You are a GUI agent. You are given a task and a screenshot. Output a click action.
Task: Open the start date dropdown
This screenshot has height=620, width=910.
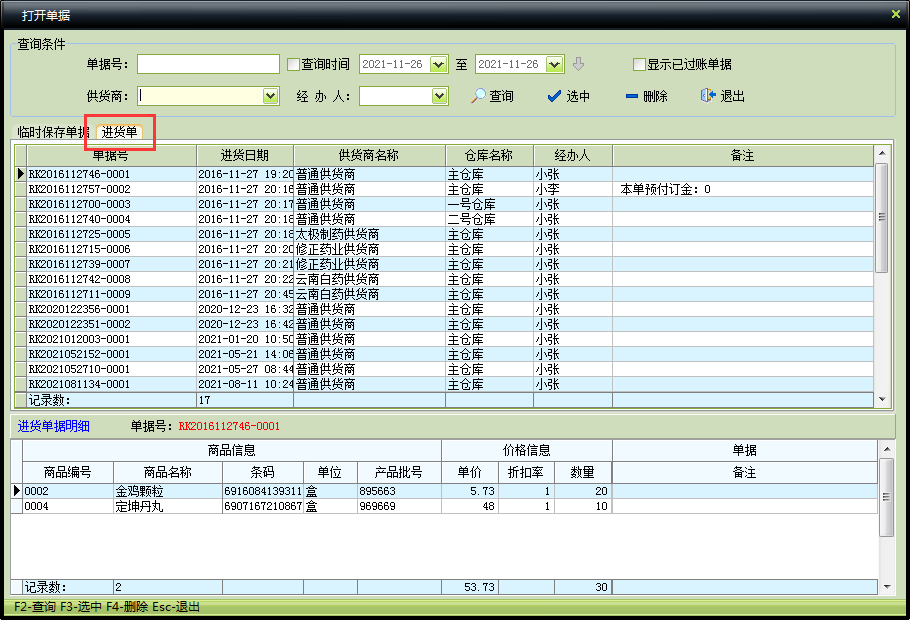point(438,64)
